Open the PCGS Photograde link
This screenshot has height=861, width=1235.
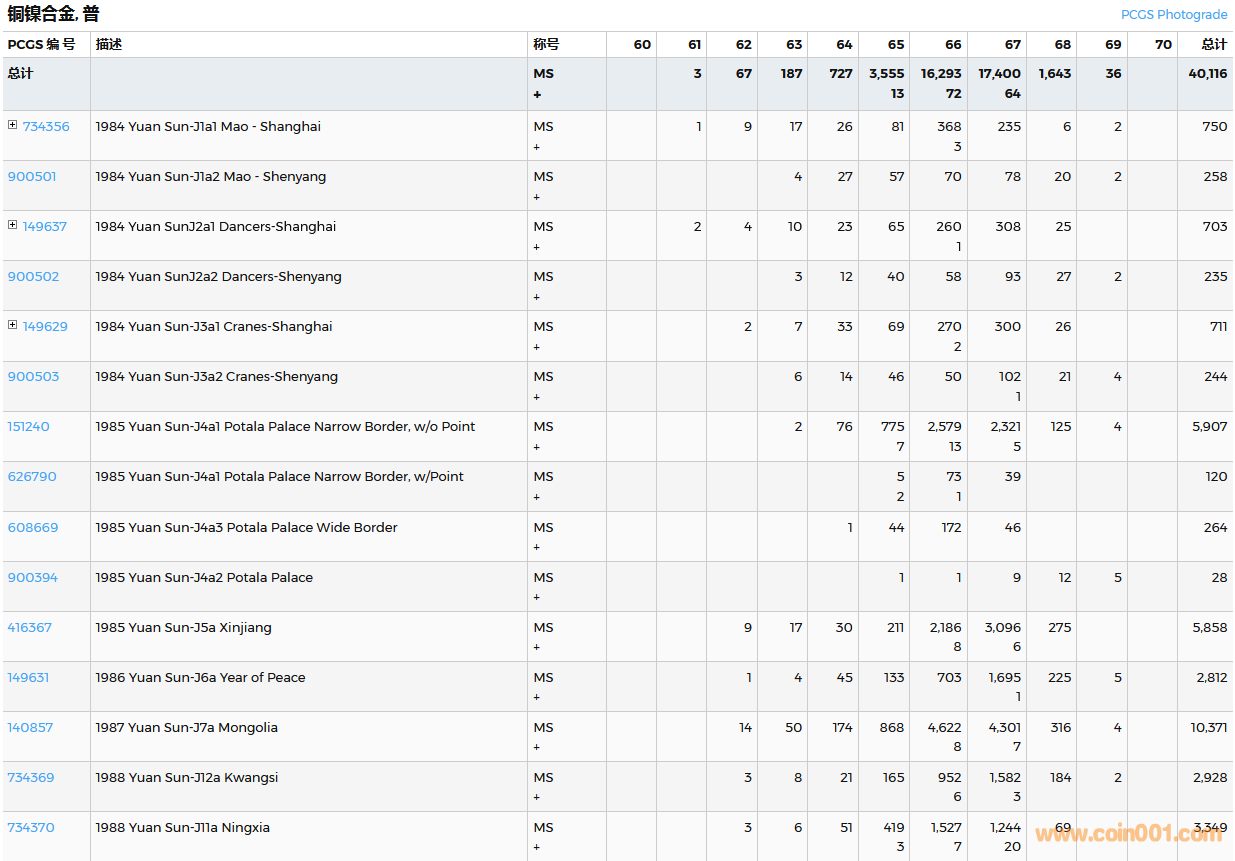pos(1173,15)
